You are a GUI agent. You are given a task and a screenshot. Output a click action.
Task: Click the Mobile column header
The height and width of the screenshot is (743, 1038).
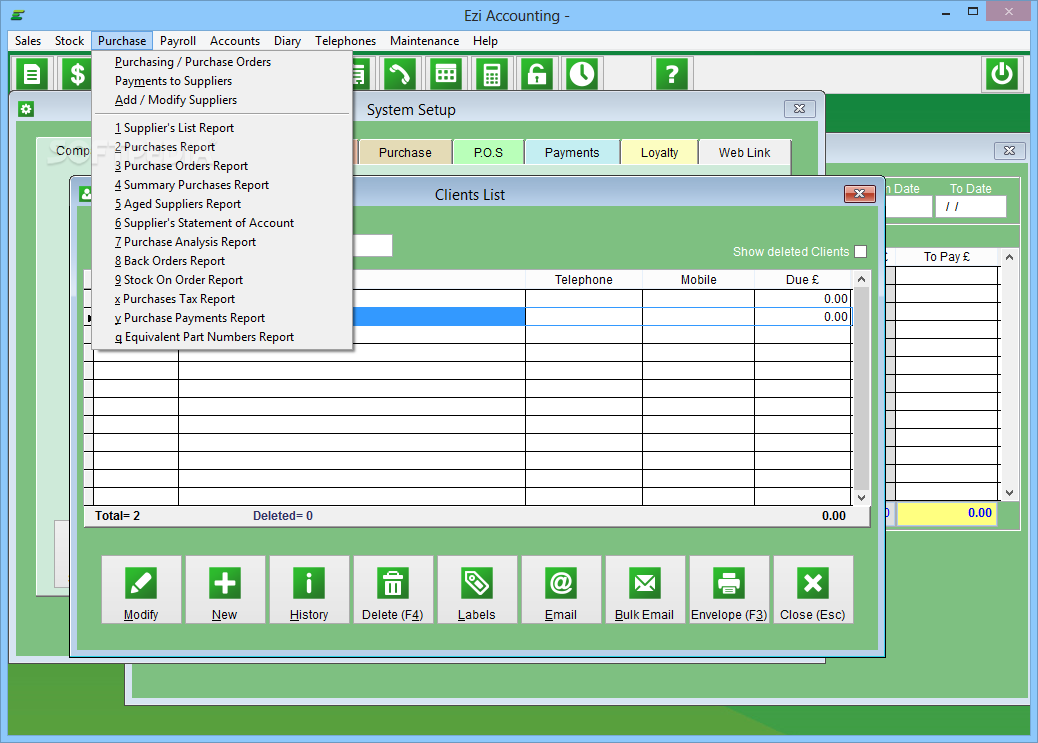[x=698, y=279]
